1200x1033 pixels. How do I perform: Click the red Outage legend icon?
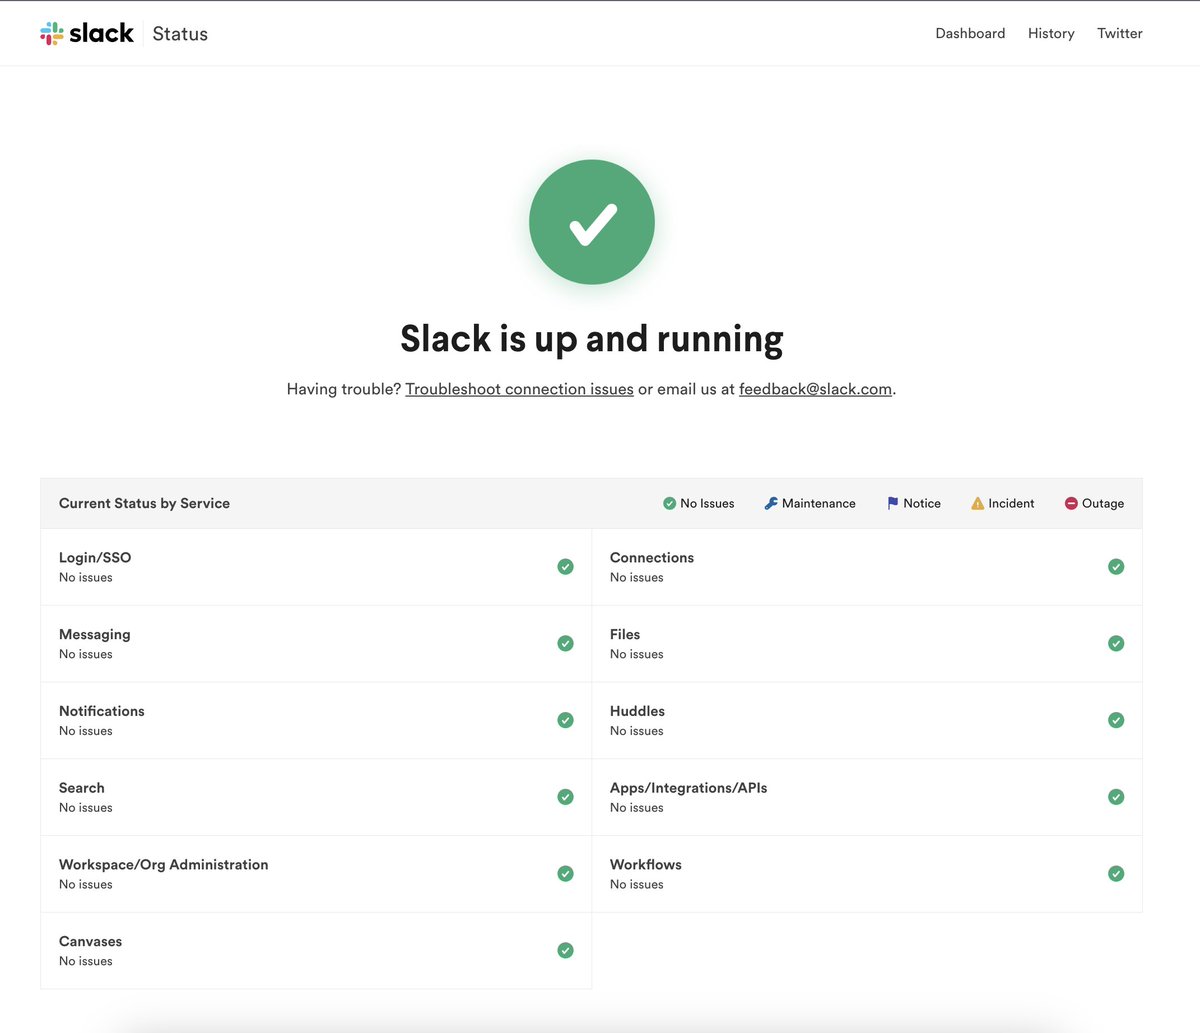(1071, 503)
